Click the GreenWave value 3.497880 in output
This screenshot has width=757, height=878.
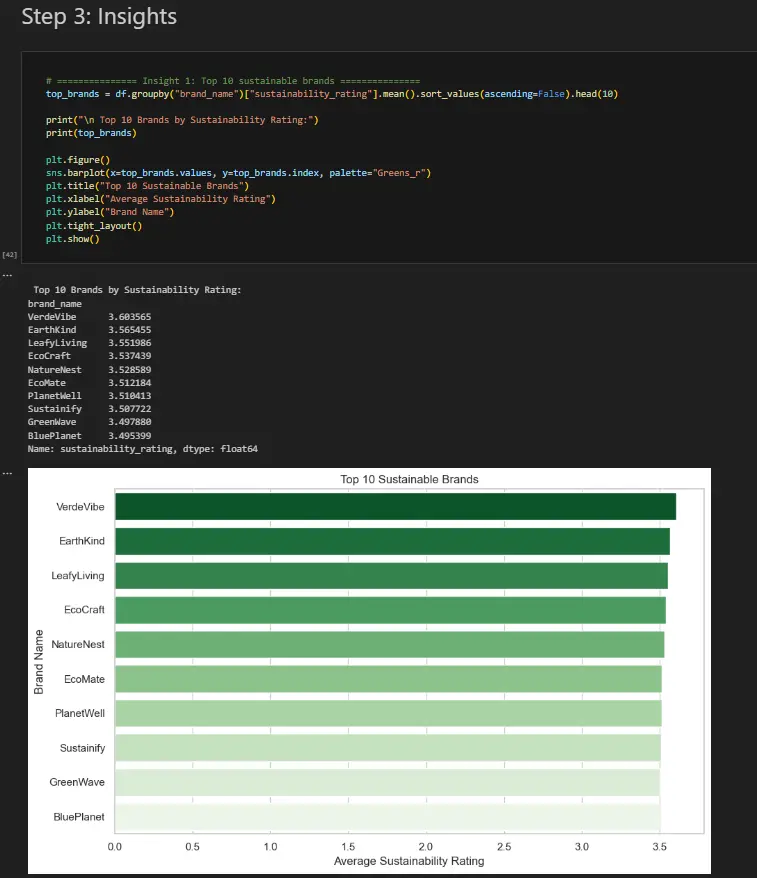(x=129, y=422)
